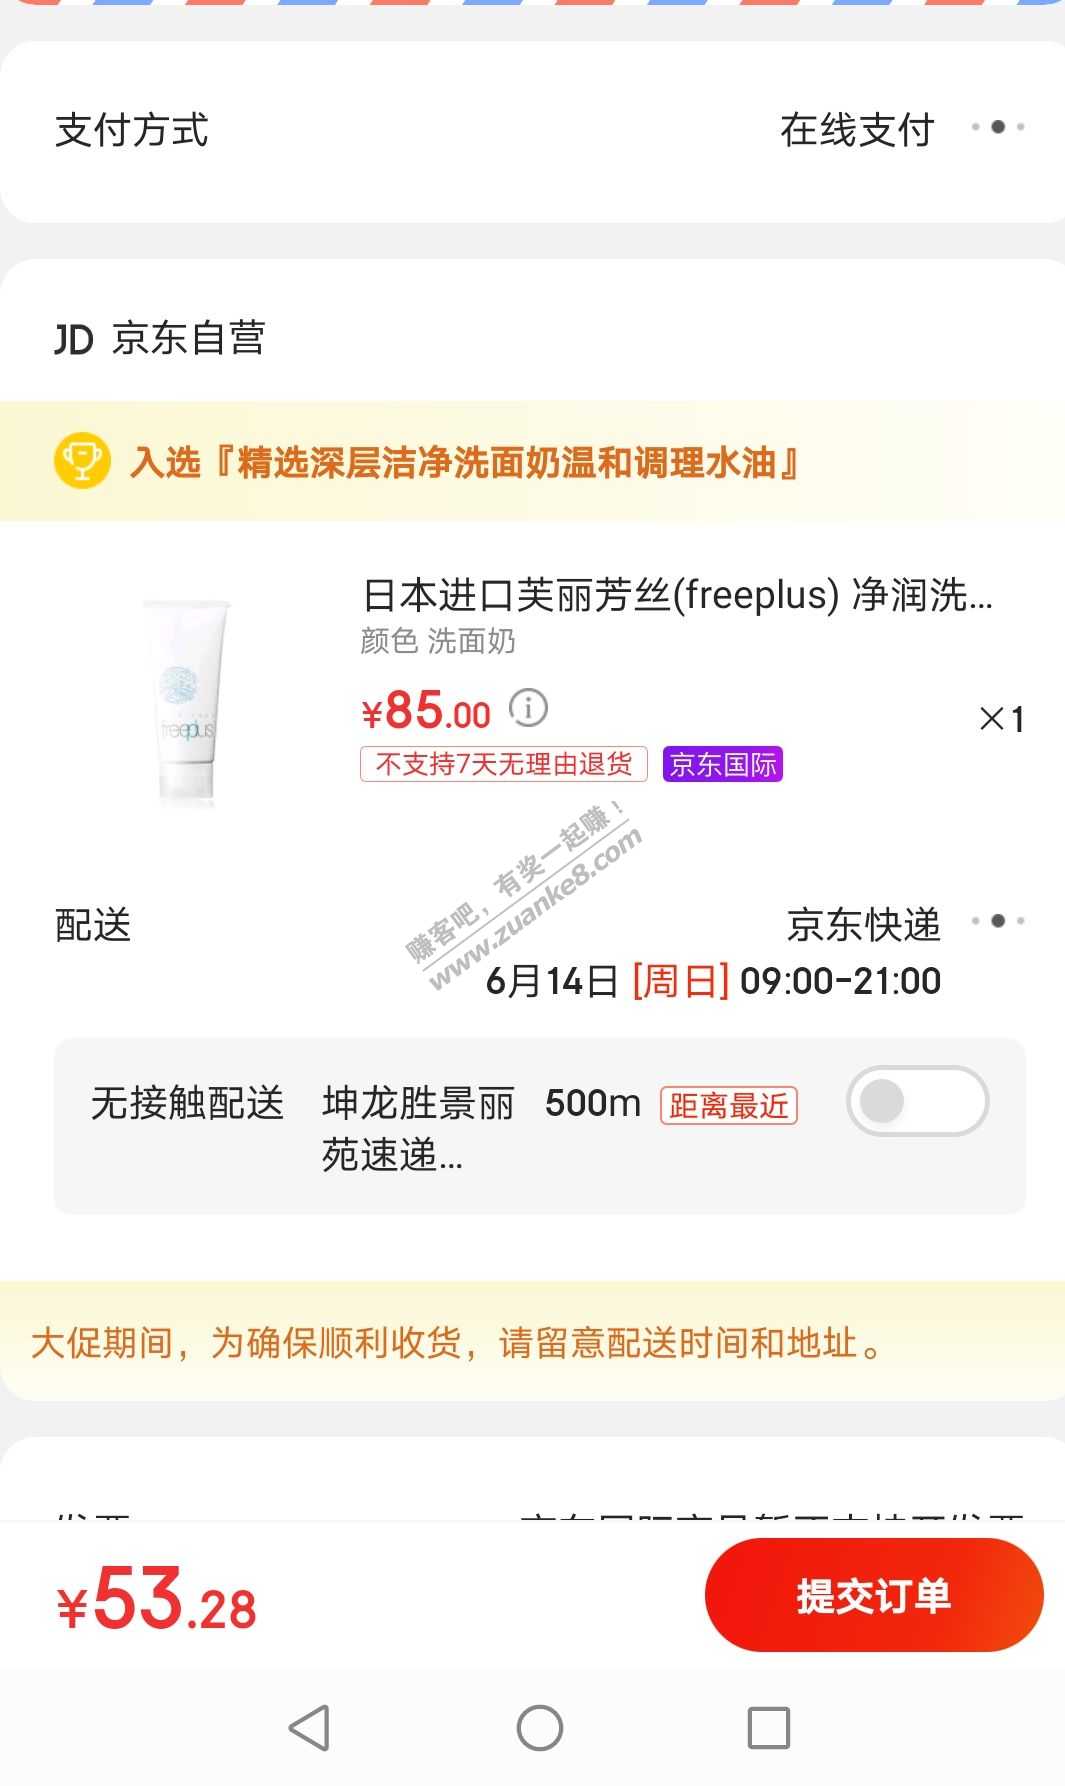Expand 京东快递 delivery options dots
The width and height of the screenshot is (1065, 1786).
(x=998, y=921)
